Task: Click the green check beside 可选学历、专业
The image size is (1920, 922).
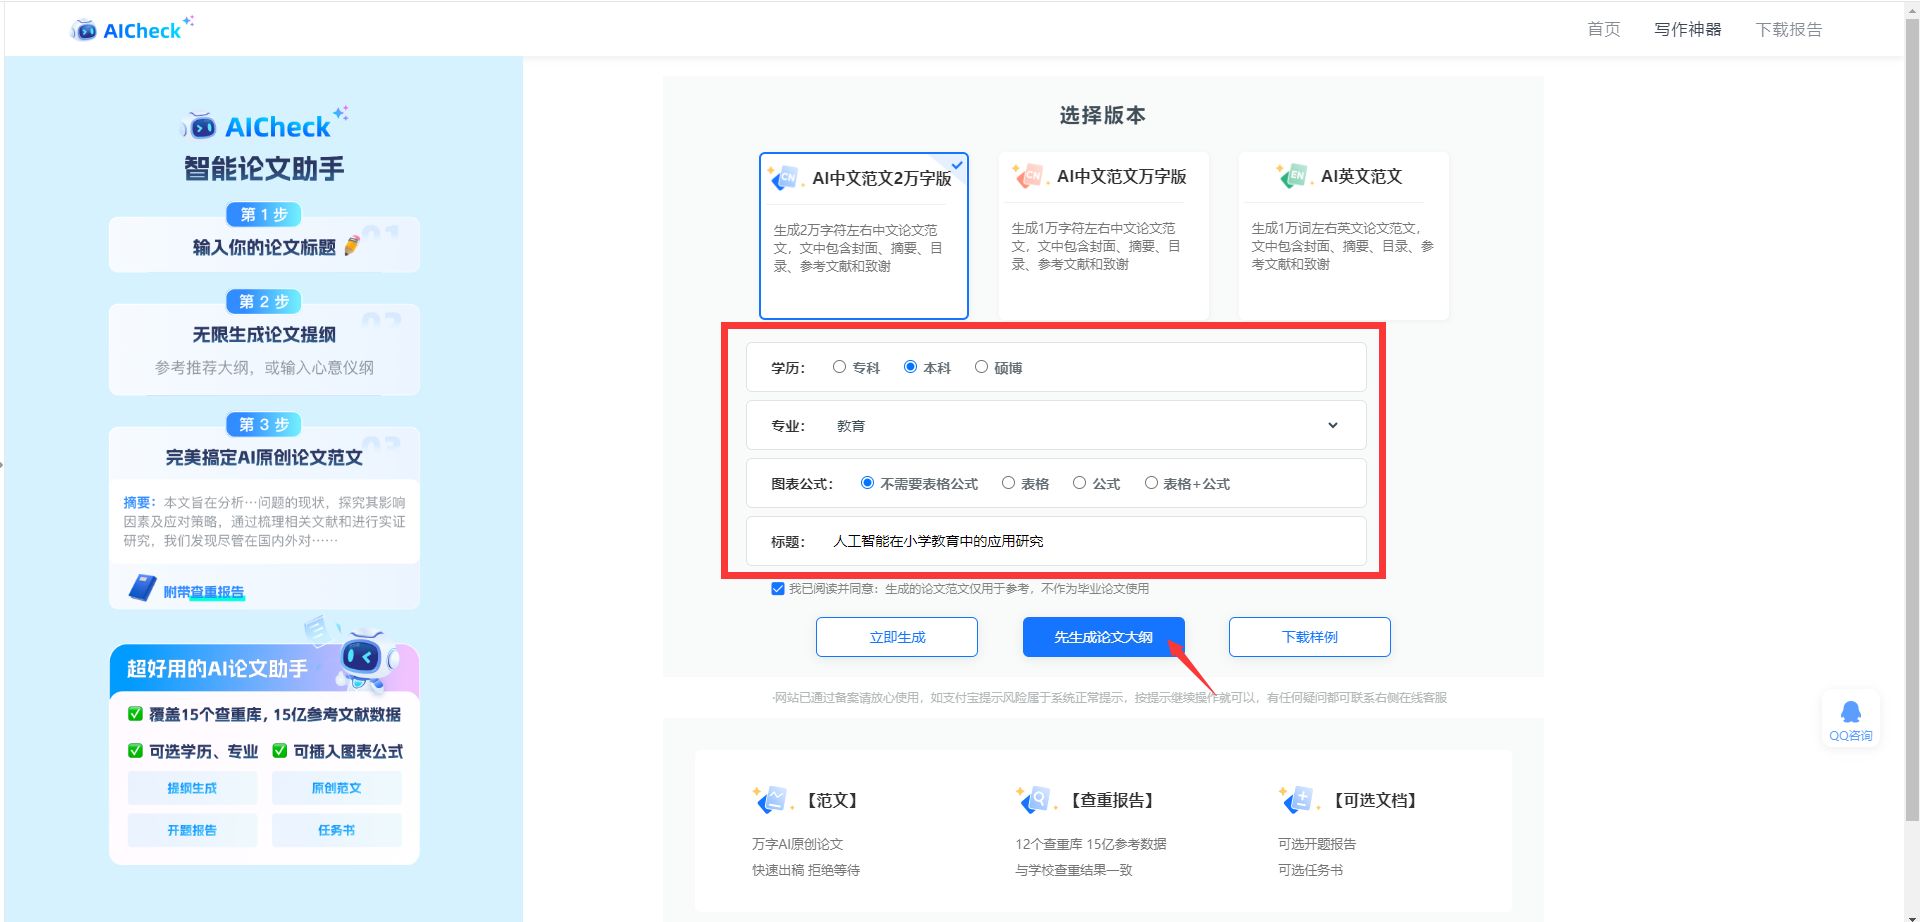Action: [135, 751]
